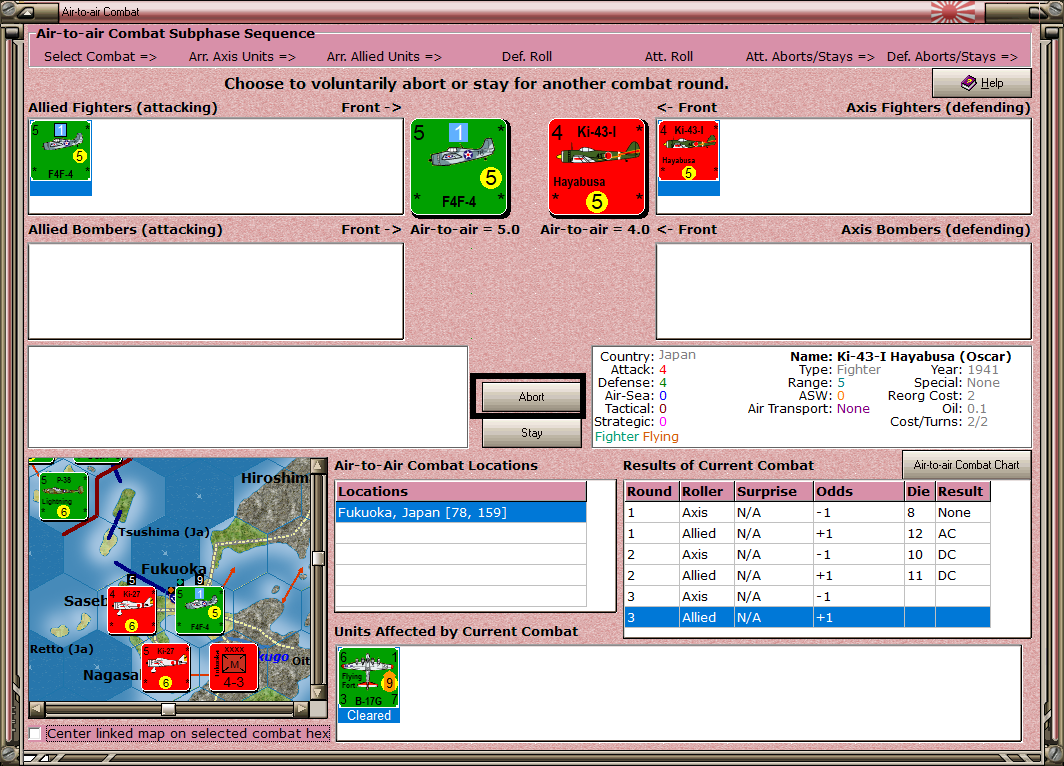This screenshot has width=1064, height=766.
Task: Click the Stay button
Action: tap(531, 433)
